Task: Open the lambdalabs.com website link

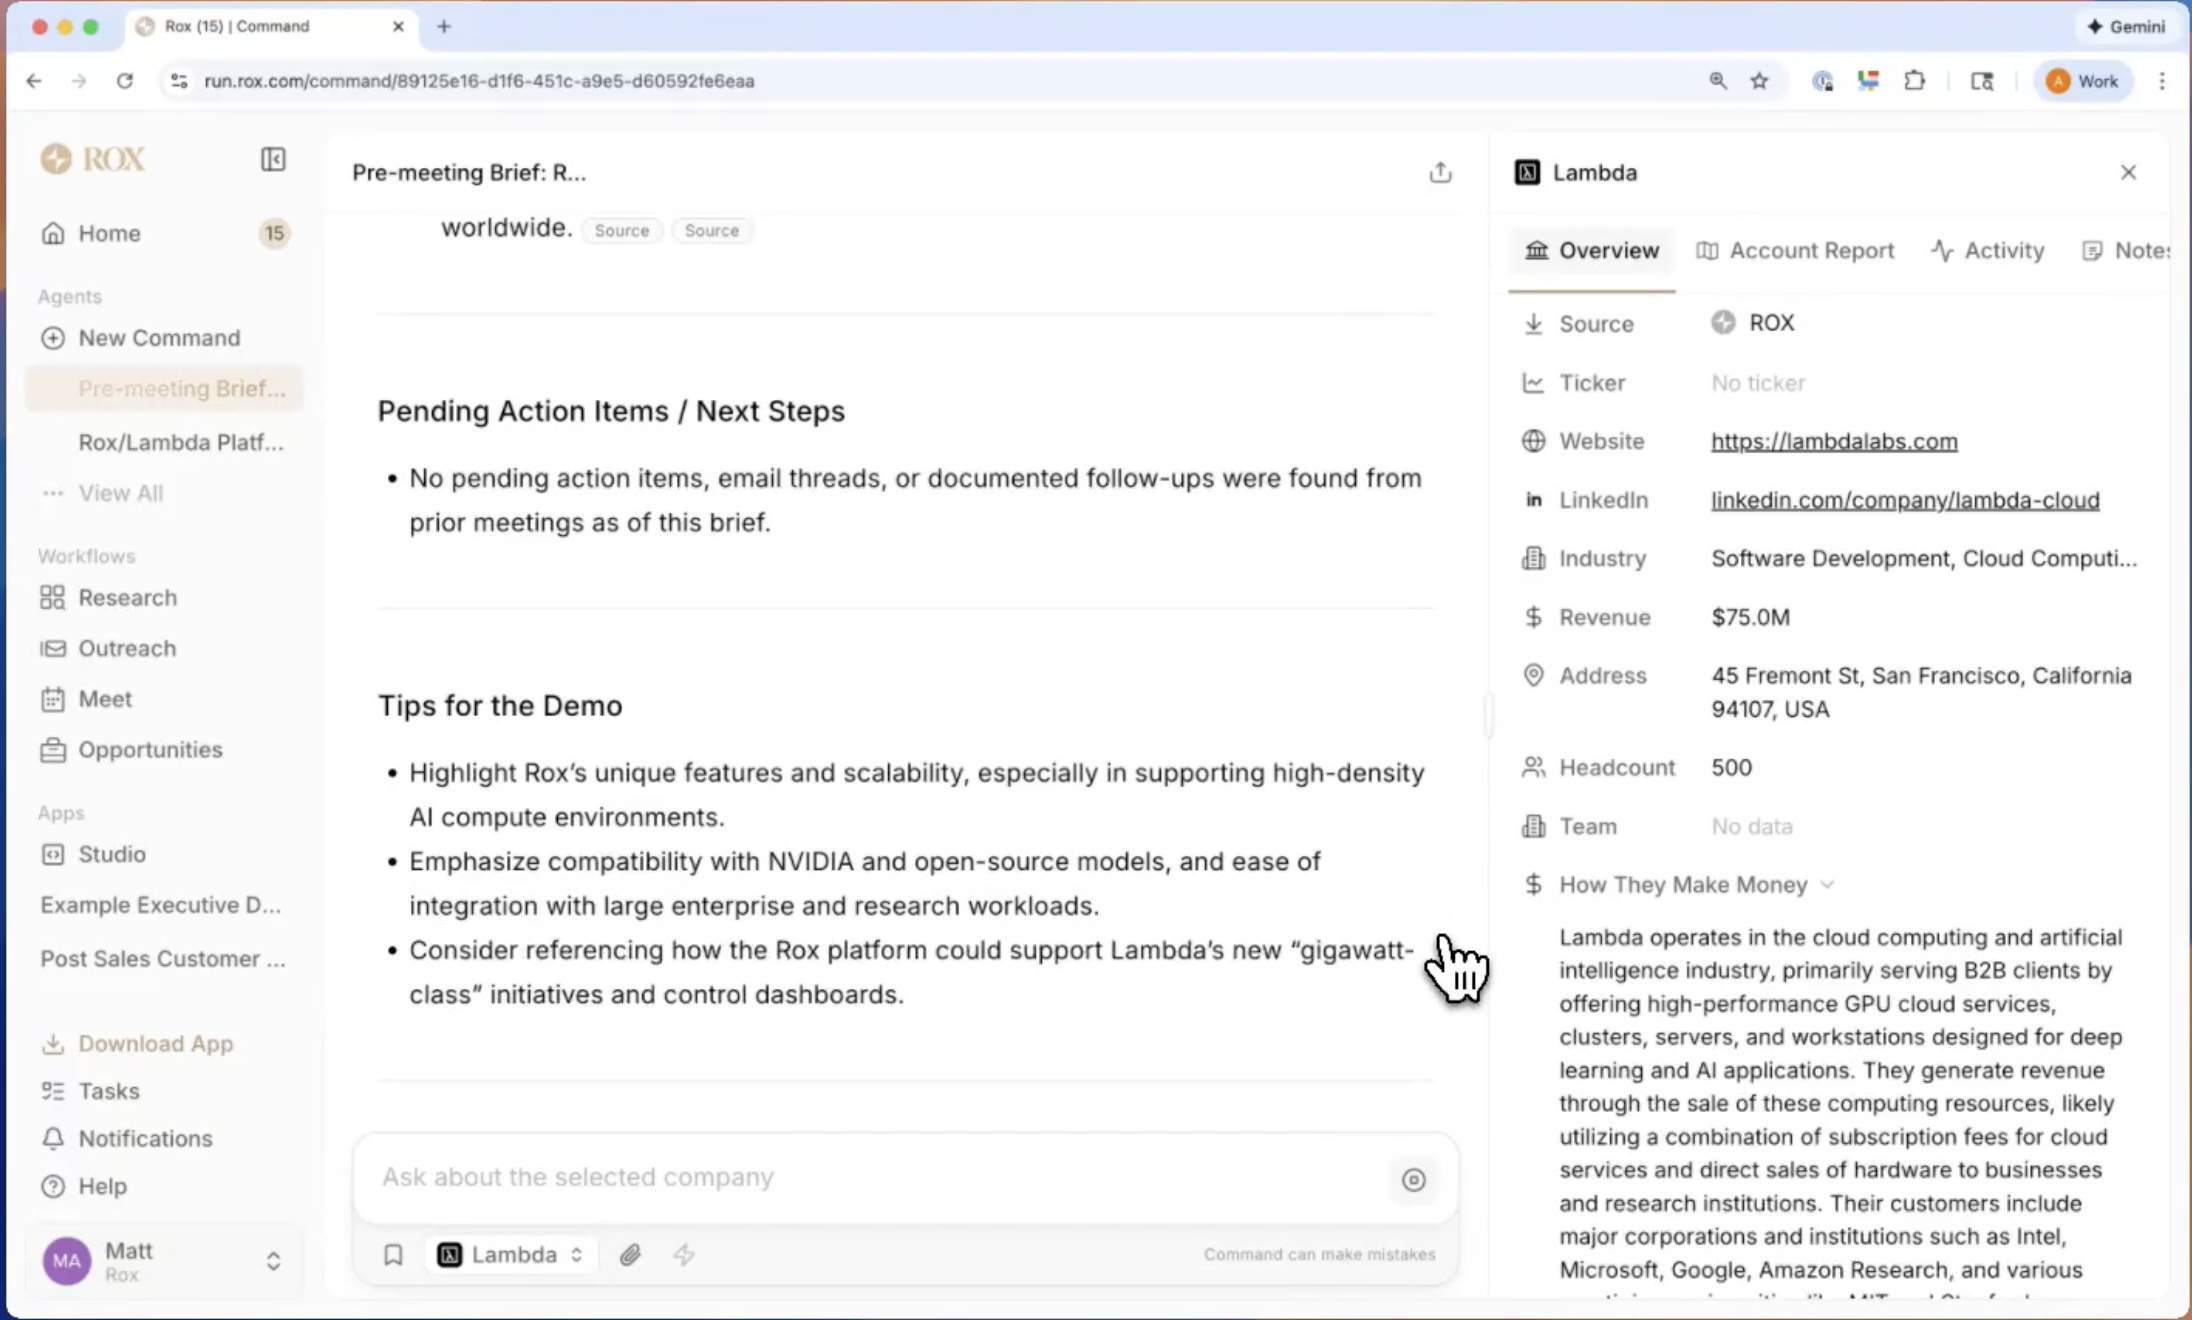Action: click(1833, 441)
